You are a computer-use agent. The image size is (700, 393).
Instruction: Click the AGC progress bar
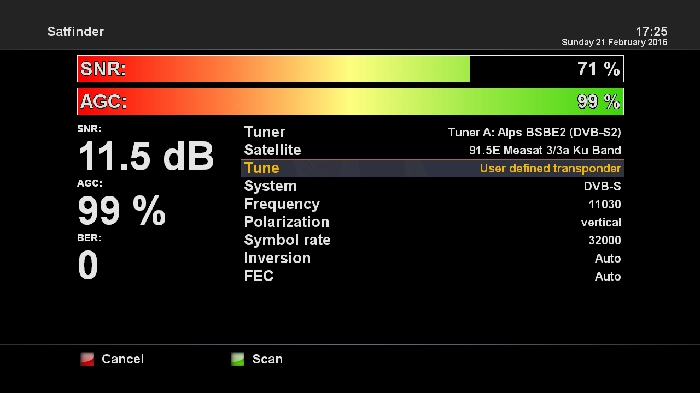click(350, 101)
